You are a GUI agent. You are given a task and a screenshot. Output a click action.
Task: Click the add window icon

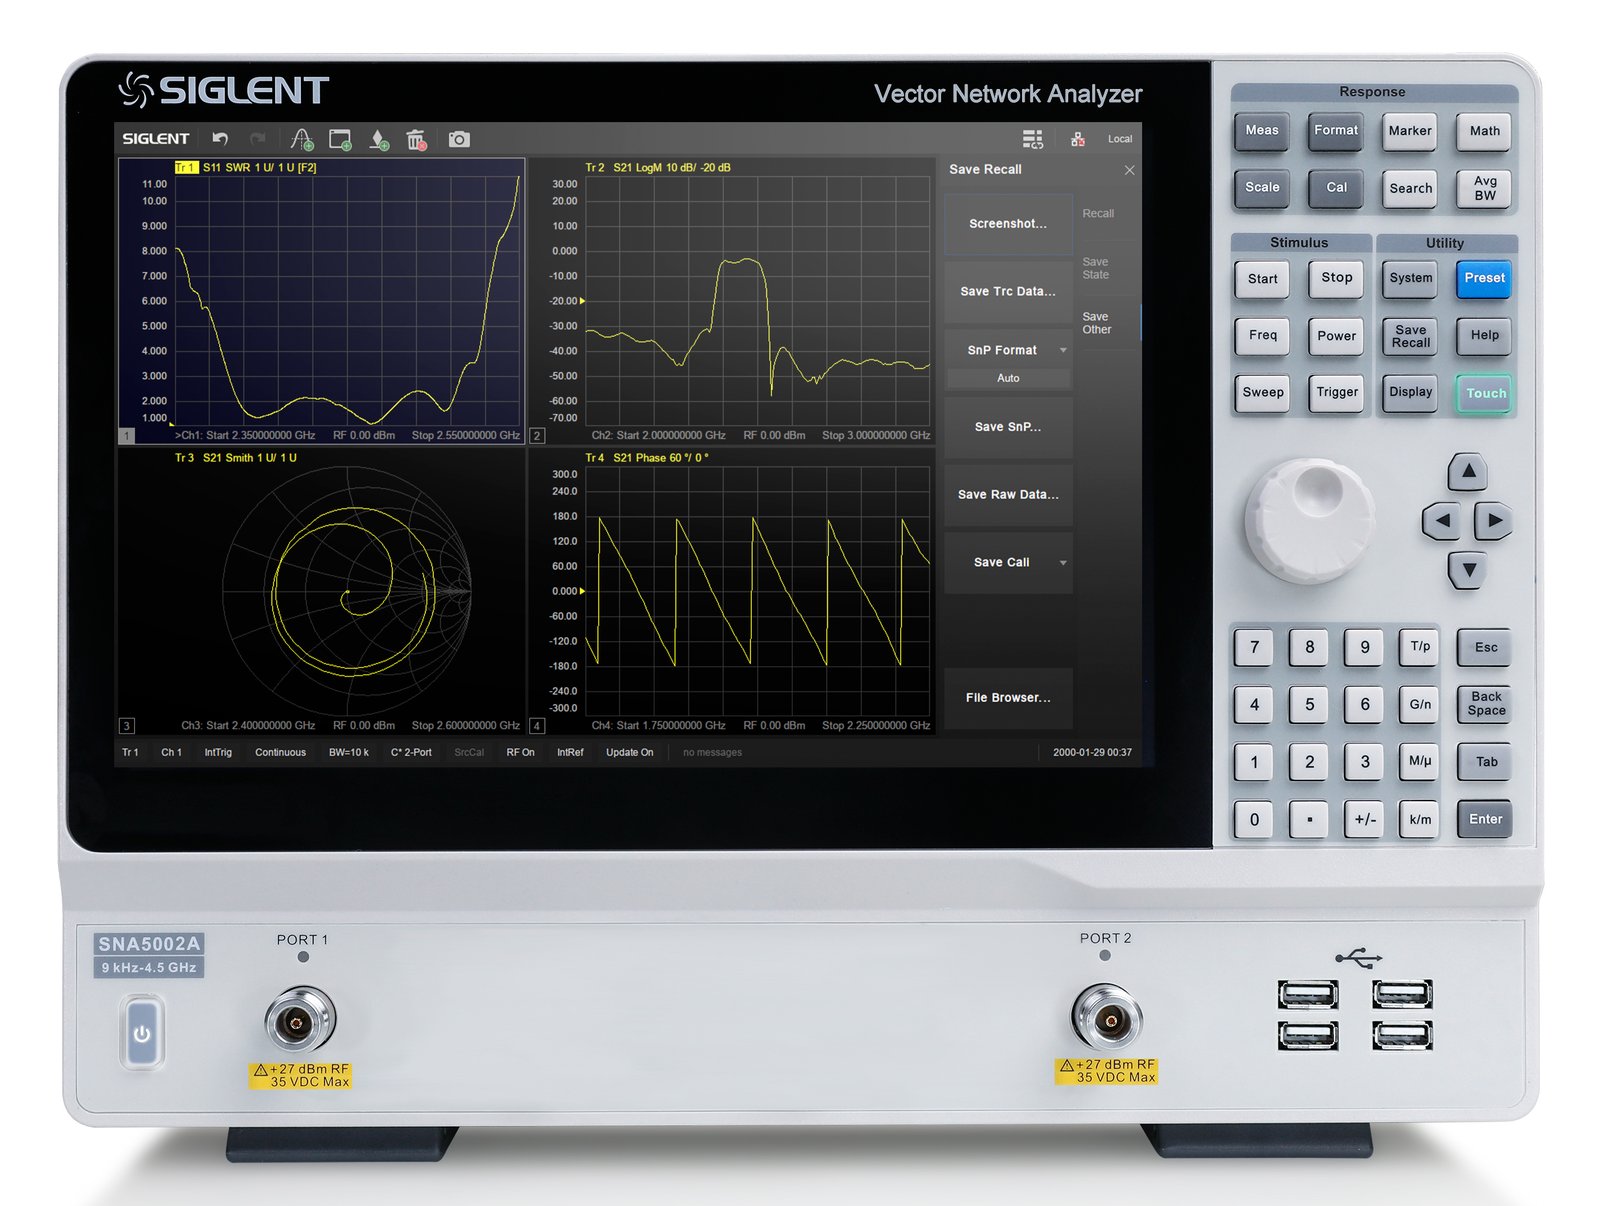click(x=340, y=138)
